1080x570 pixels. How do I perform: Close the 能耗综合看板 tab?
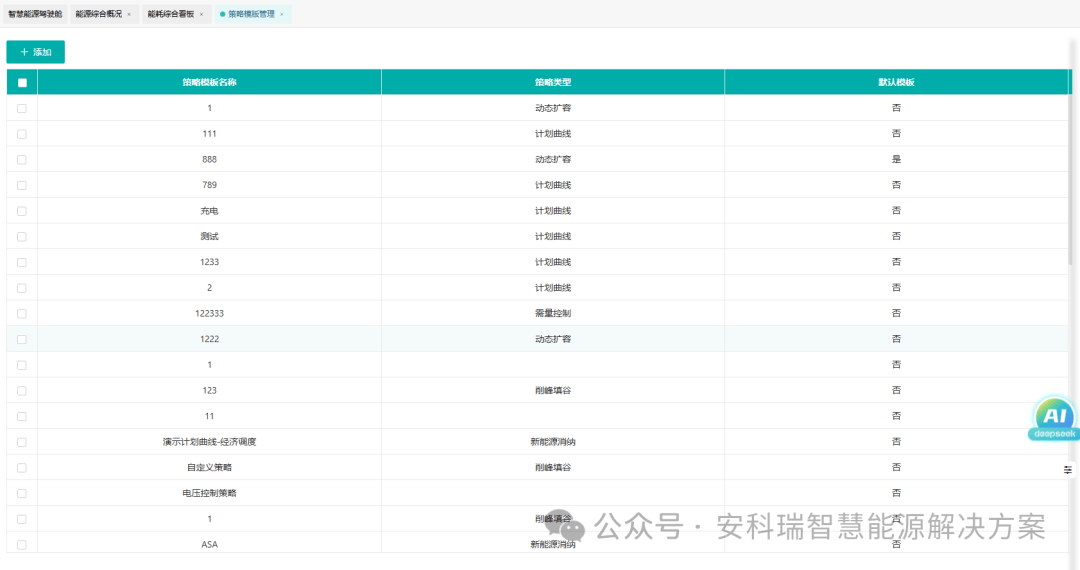(x=201, y=15)
